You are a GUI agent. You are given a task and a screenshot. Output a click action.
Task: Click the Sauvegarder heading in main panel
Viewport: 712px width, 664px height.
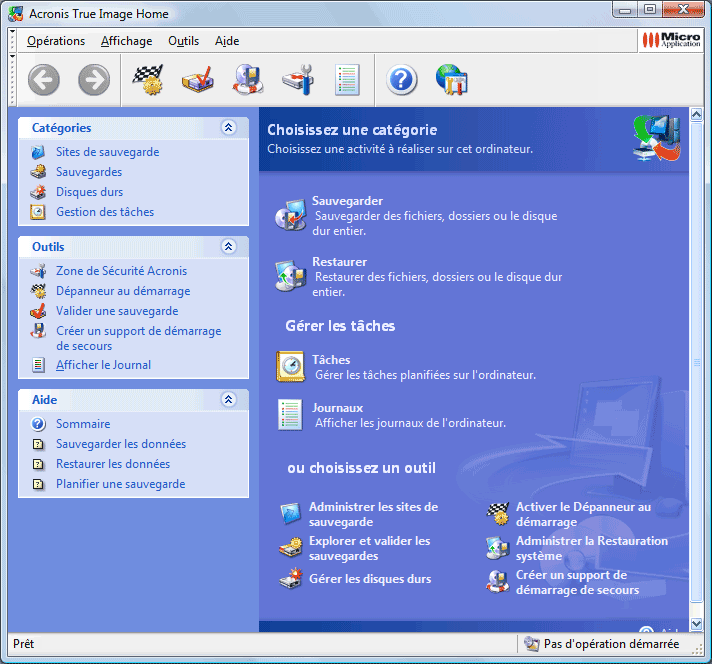(347, 201)
